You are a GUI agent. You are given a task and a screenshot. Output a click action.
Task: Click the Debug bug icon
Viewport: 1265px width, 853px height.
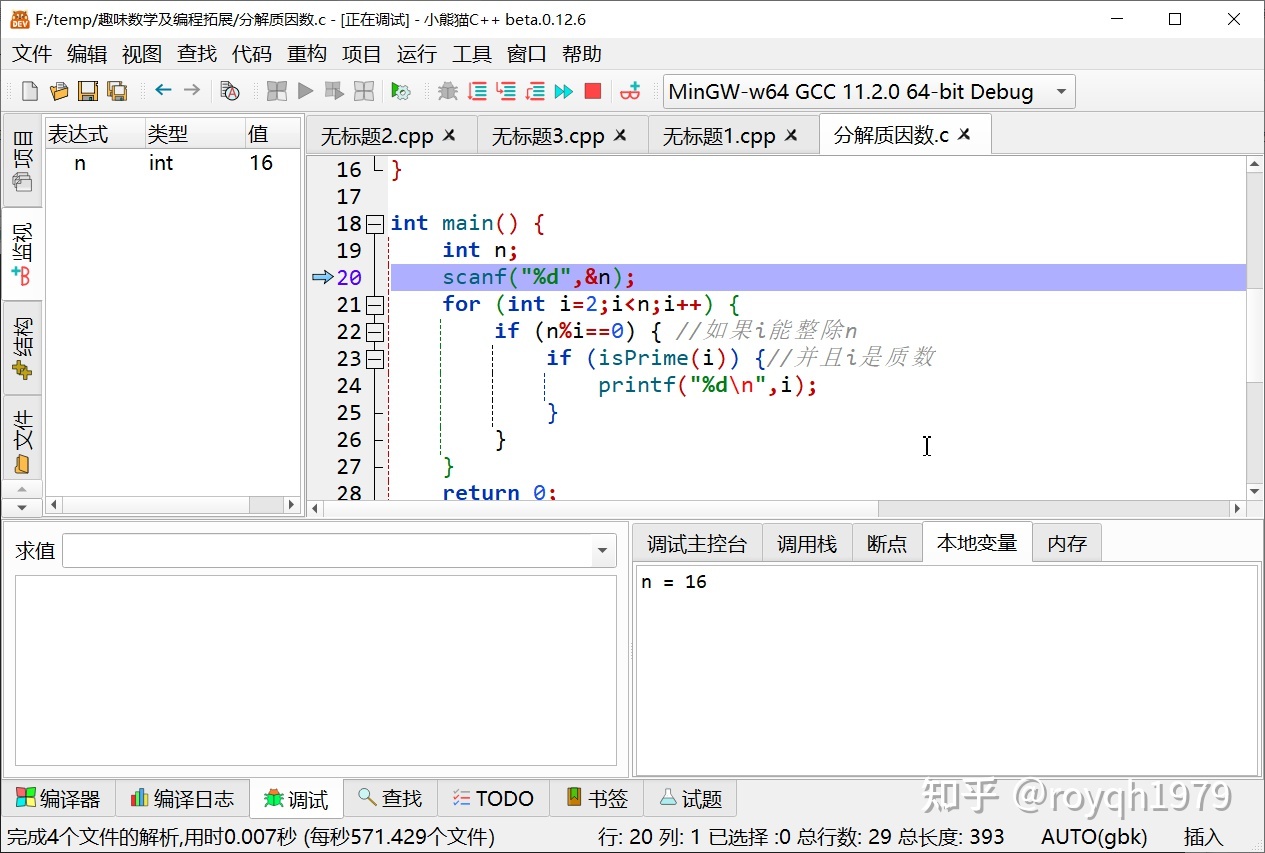pos(448,92)
